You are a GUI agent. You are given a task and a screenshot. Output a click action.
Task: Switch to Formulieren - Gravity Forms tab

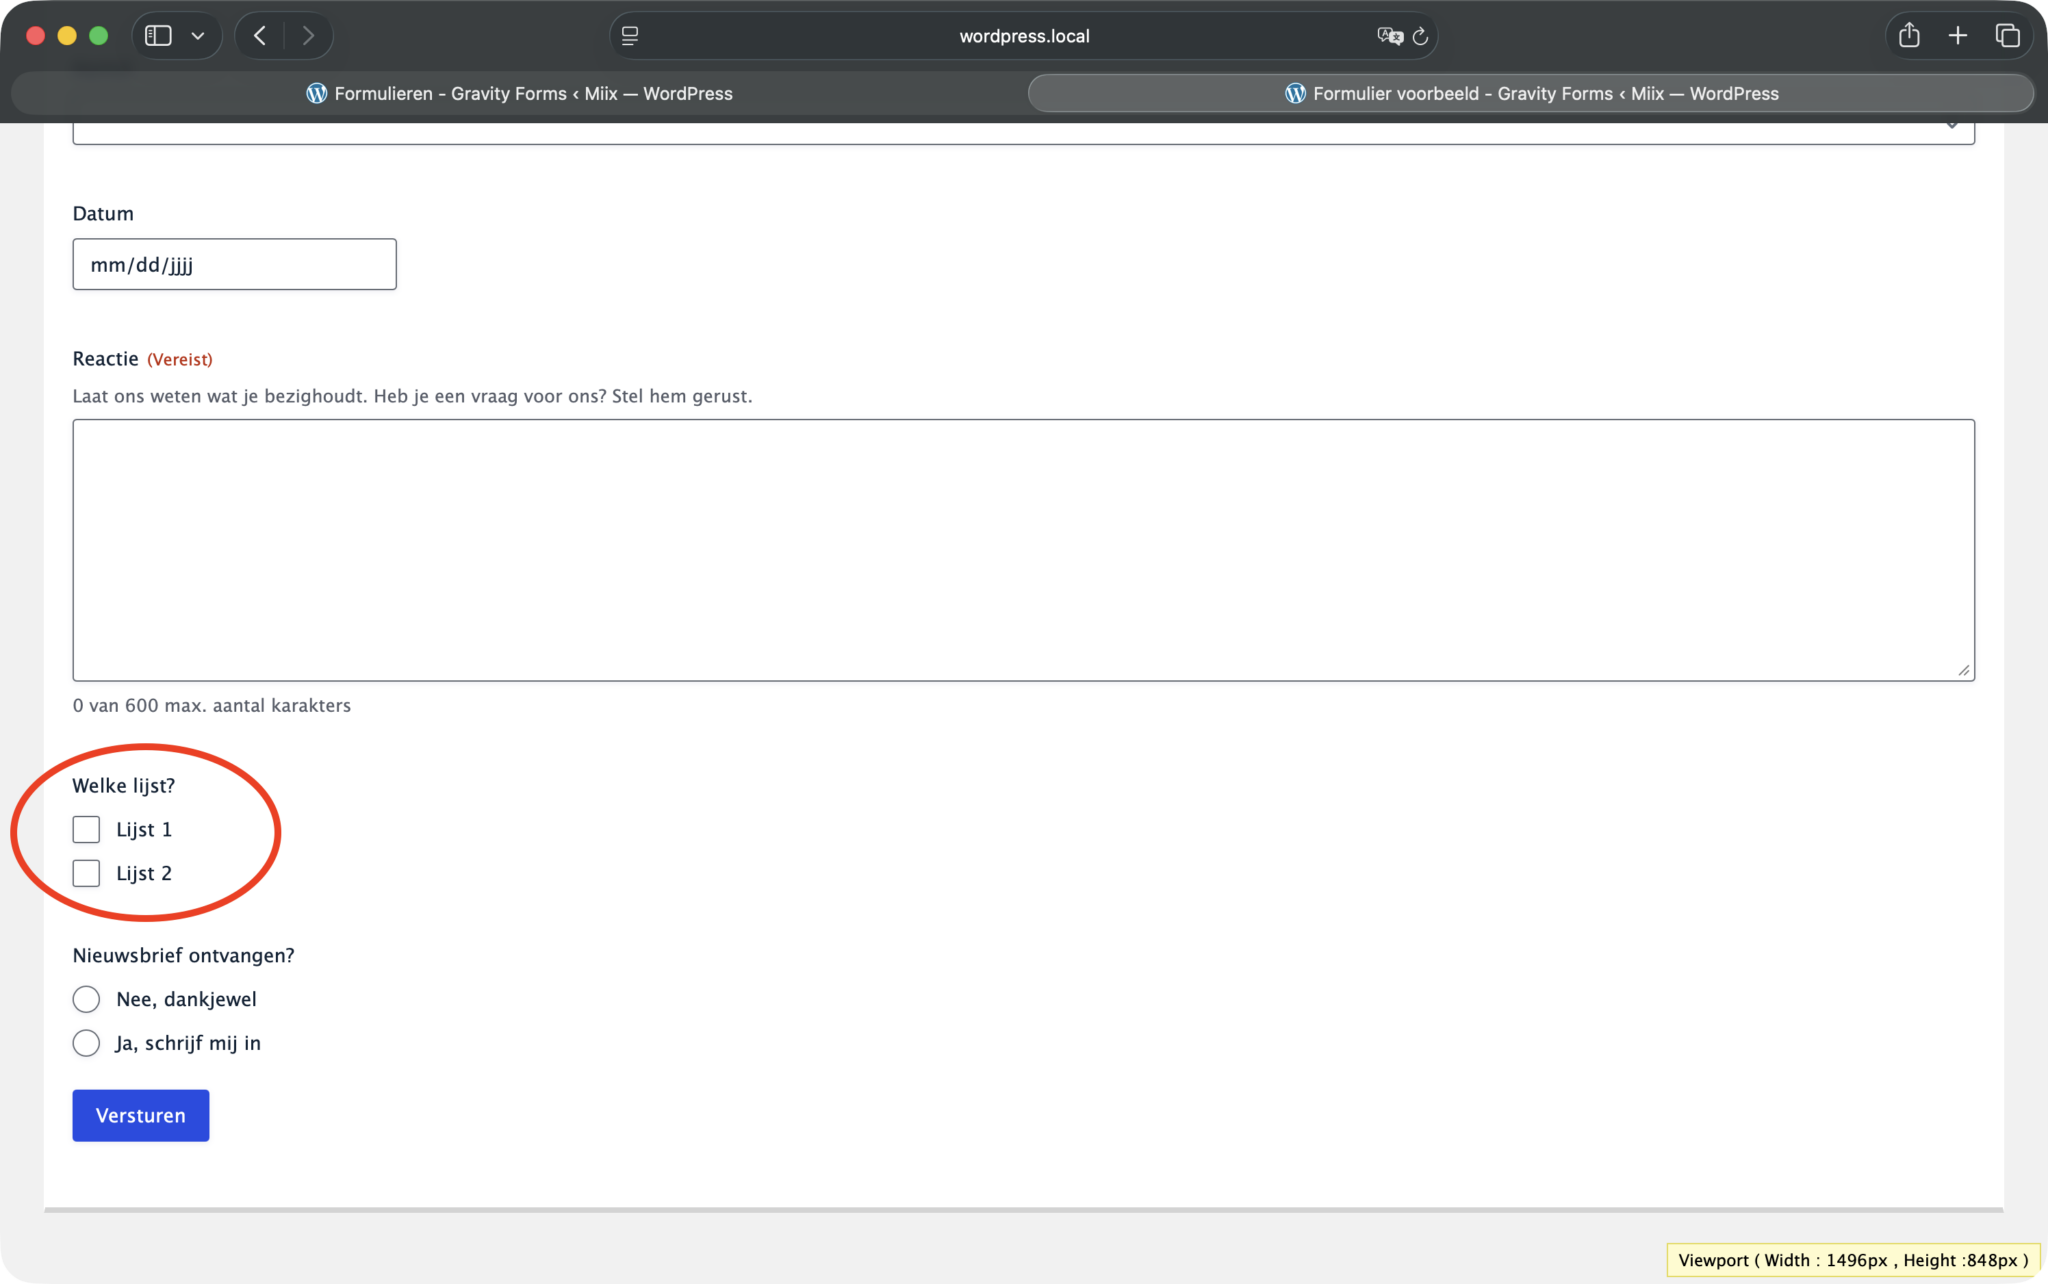[x=519, y=93]
